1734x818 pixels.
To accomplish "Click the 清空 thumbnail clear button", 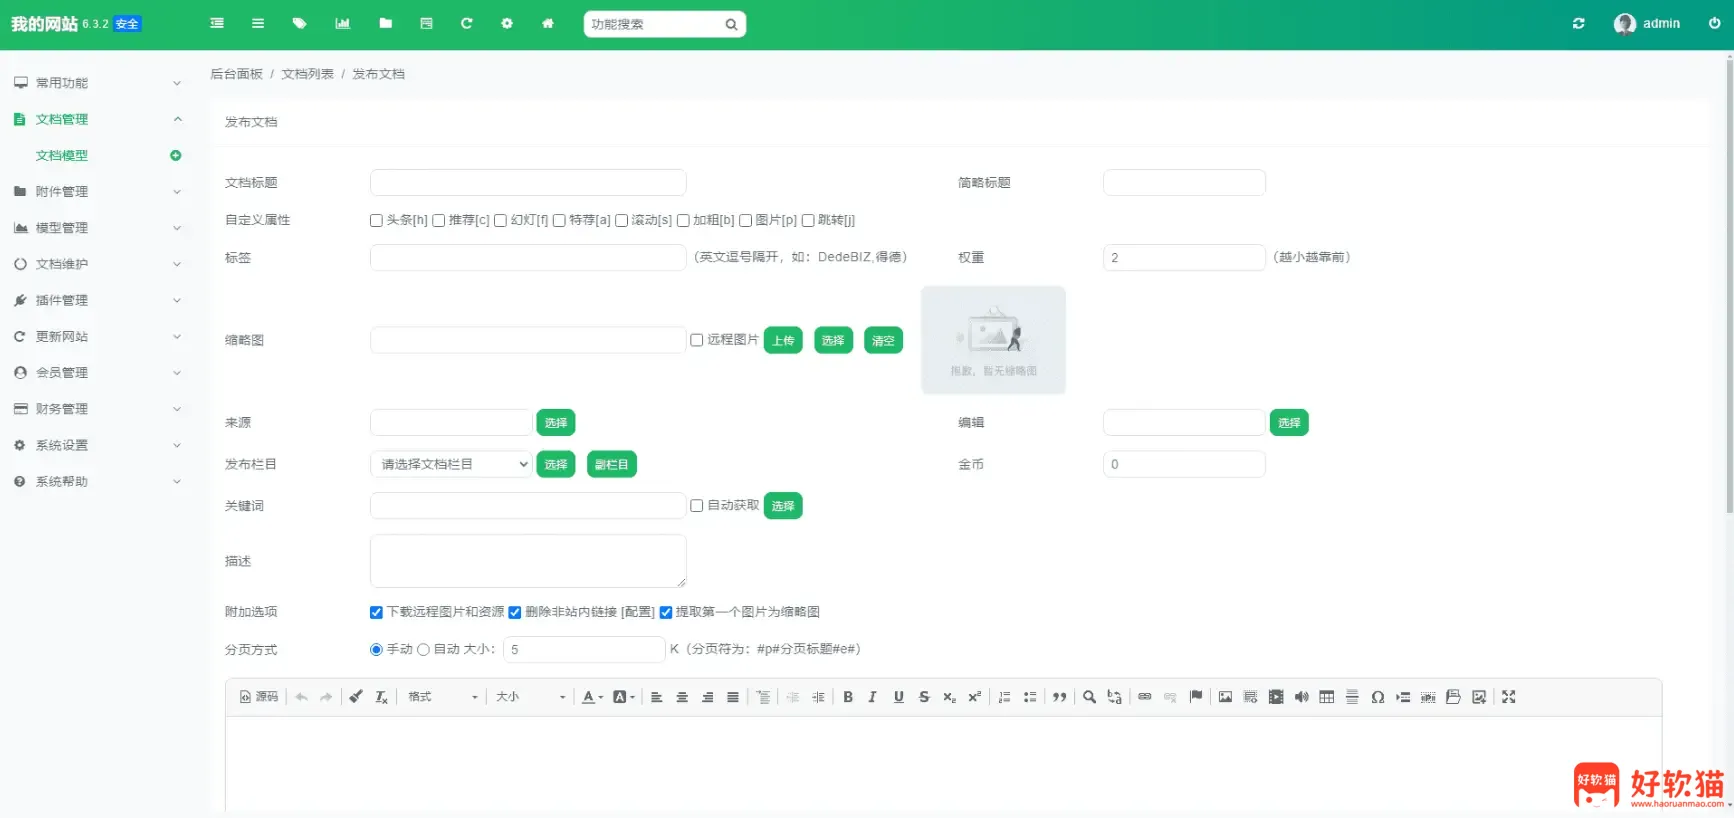I will pyautogui.click(x=883, y=340).
